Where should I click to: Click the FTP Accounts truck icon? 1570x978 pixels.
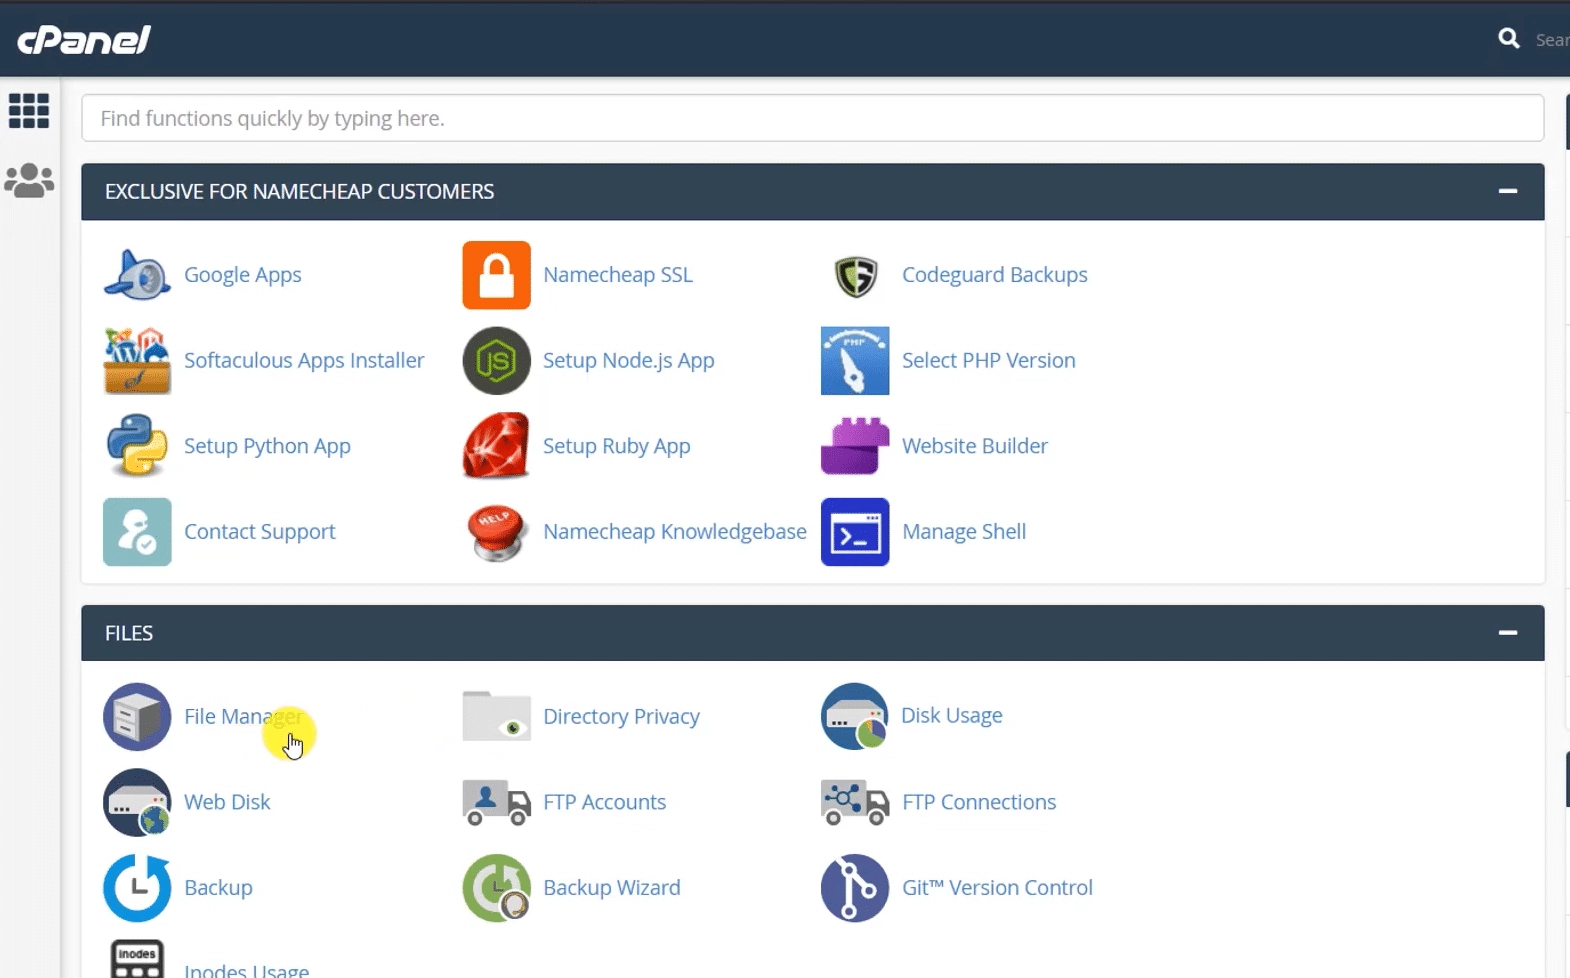[496, 803]
